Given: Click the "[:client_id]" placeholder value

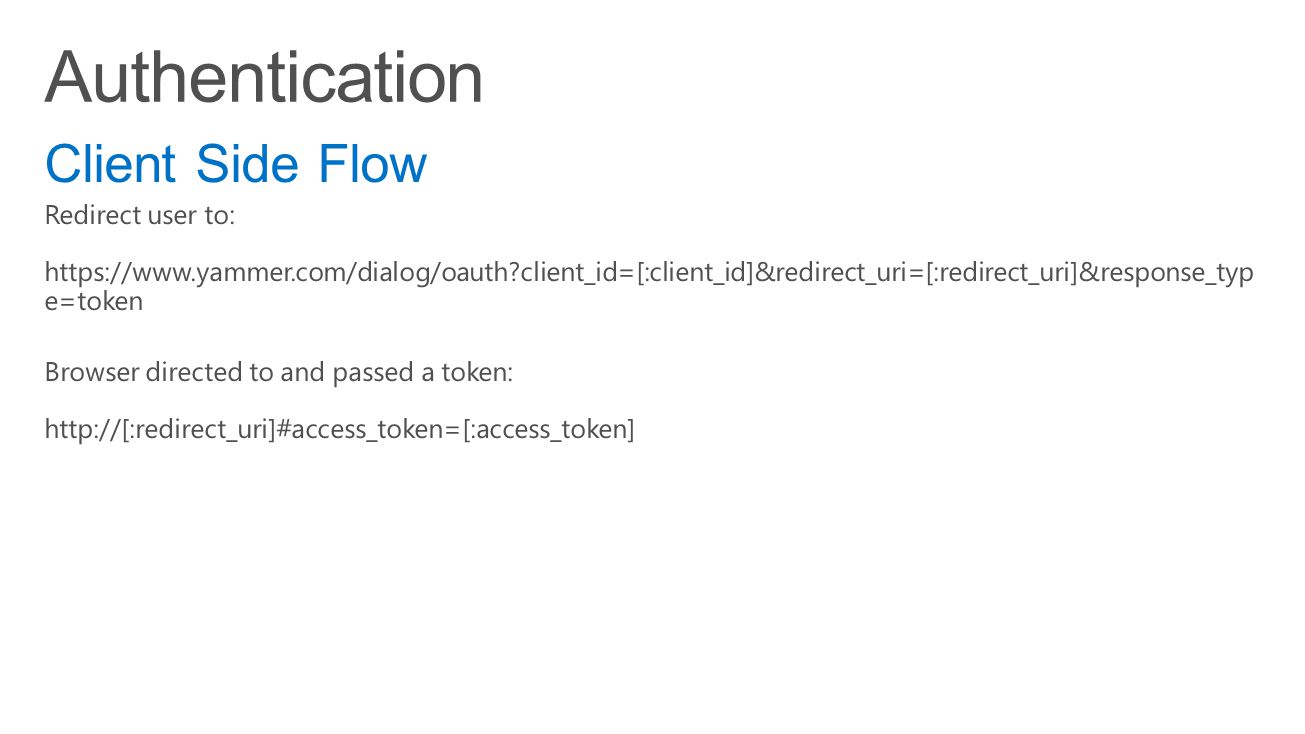Looking at the screenshot, I should click(695, 273).
